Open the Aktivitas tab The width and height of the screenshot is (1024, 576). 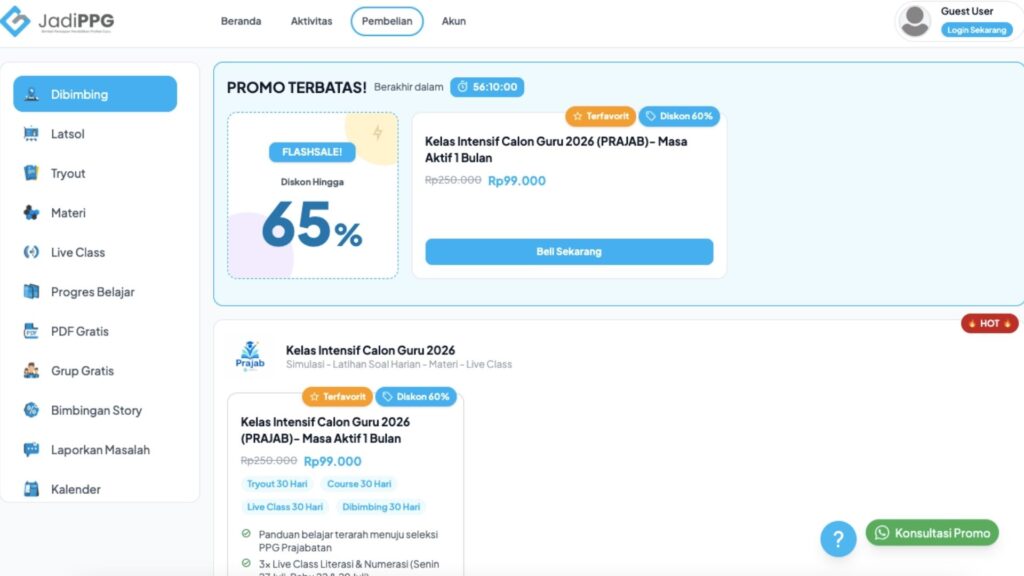(312, 21)
